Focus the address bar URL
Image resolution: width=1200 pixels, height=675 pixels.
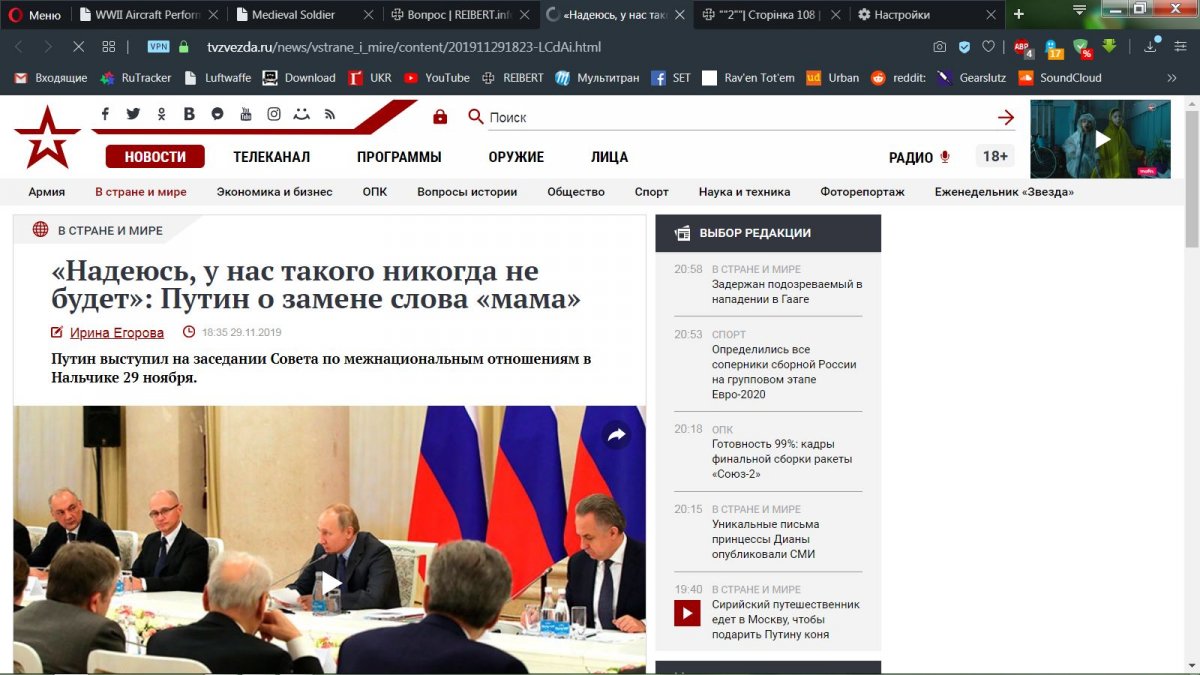click(x=403, y=47)
